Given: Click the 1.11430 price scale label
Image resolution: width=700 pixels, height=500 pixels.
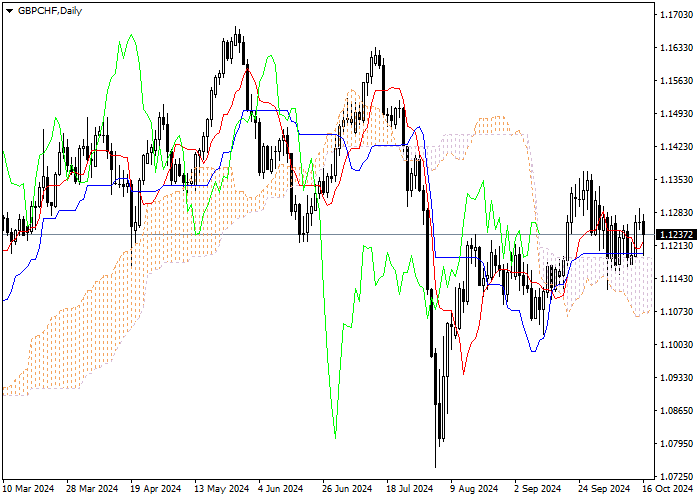Looking at the screenshot, I should pos(676,279).
